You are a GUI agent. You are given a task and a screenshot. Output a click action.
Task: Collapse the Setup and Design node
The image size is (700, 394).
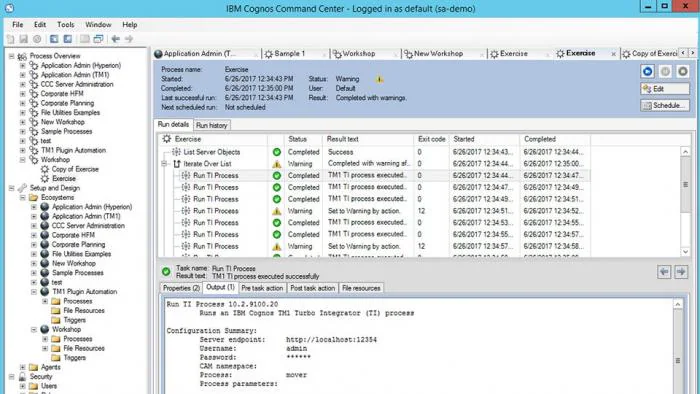11,188
